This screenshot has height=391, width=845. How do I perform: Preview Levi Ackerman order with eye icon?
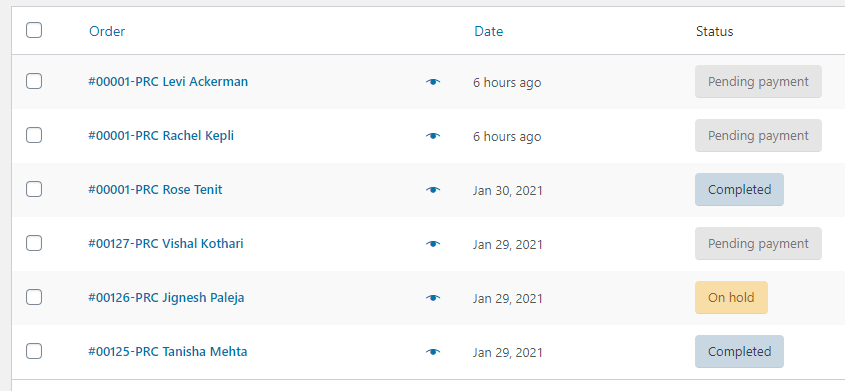point(433,82)
